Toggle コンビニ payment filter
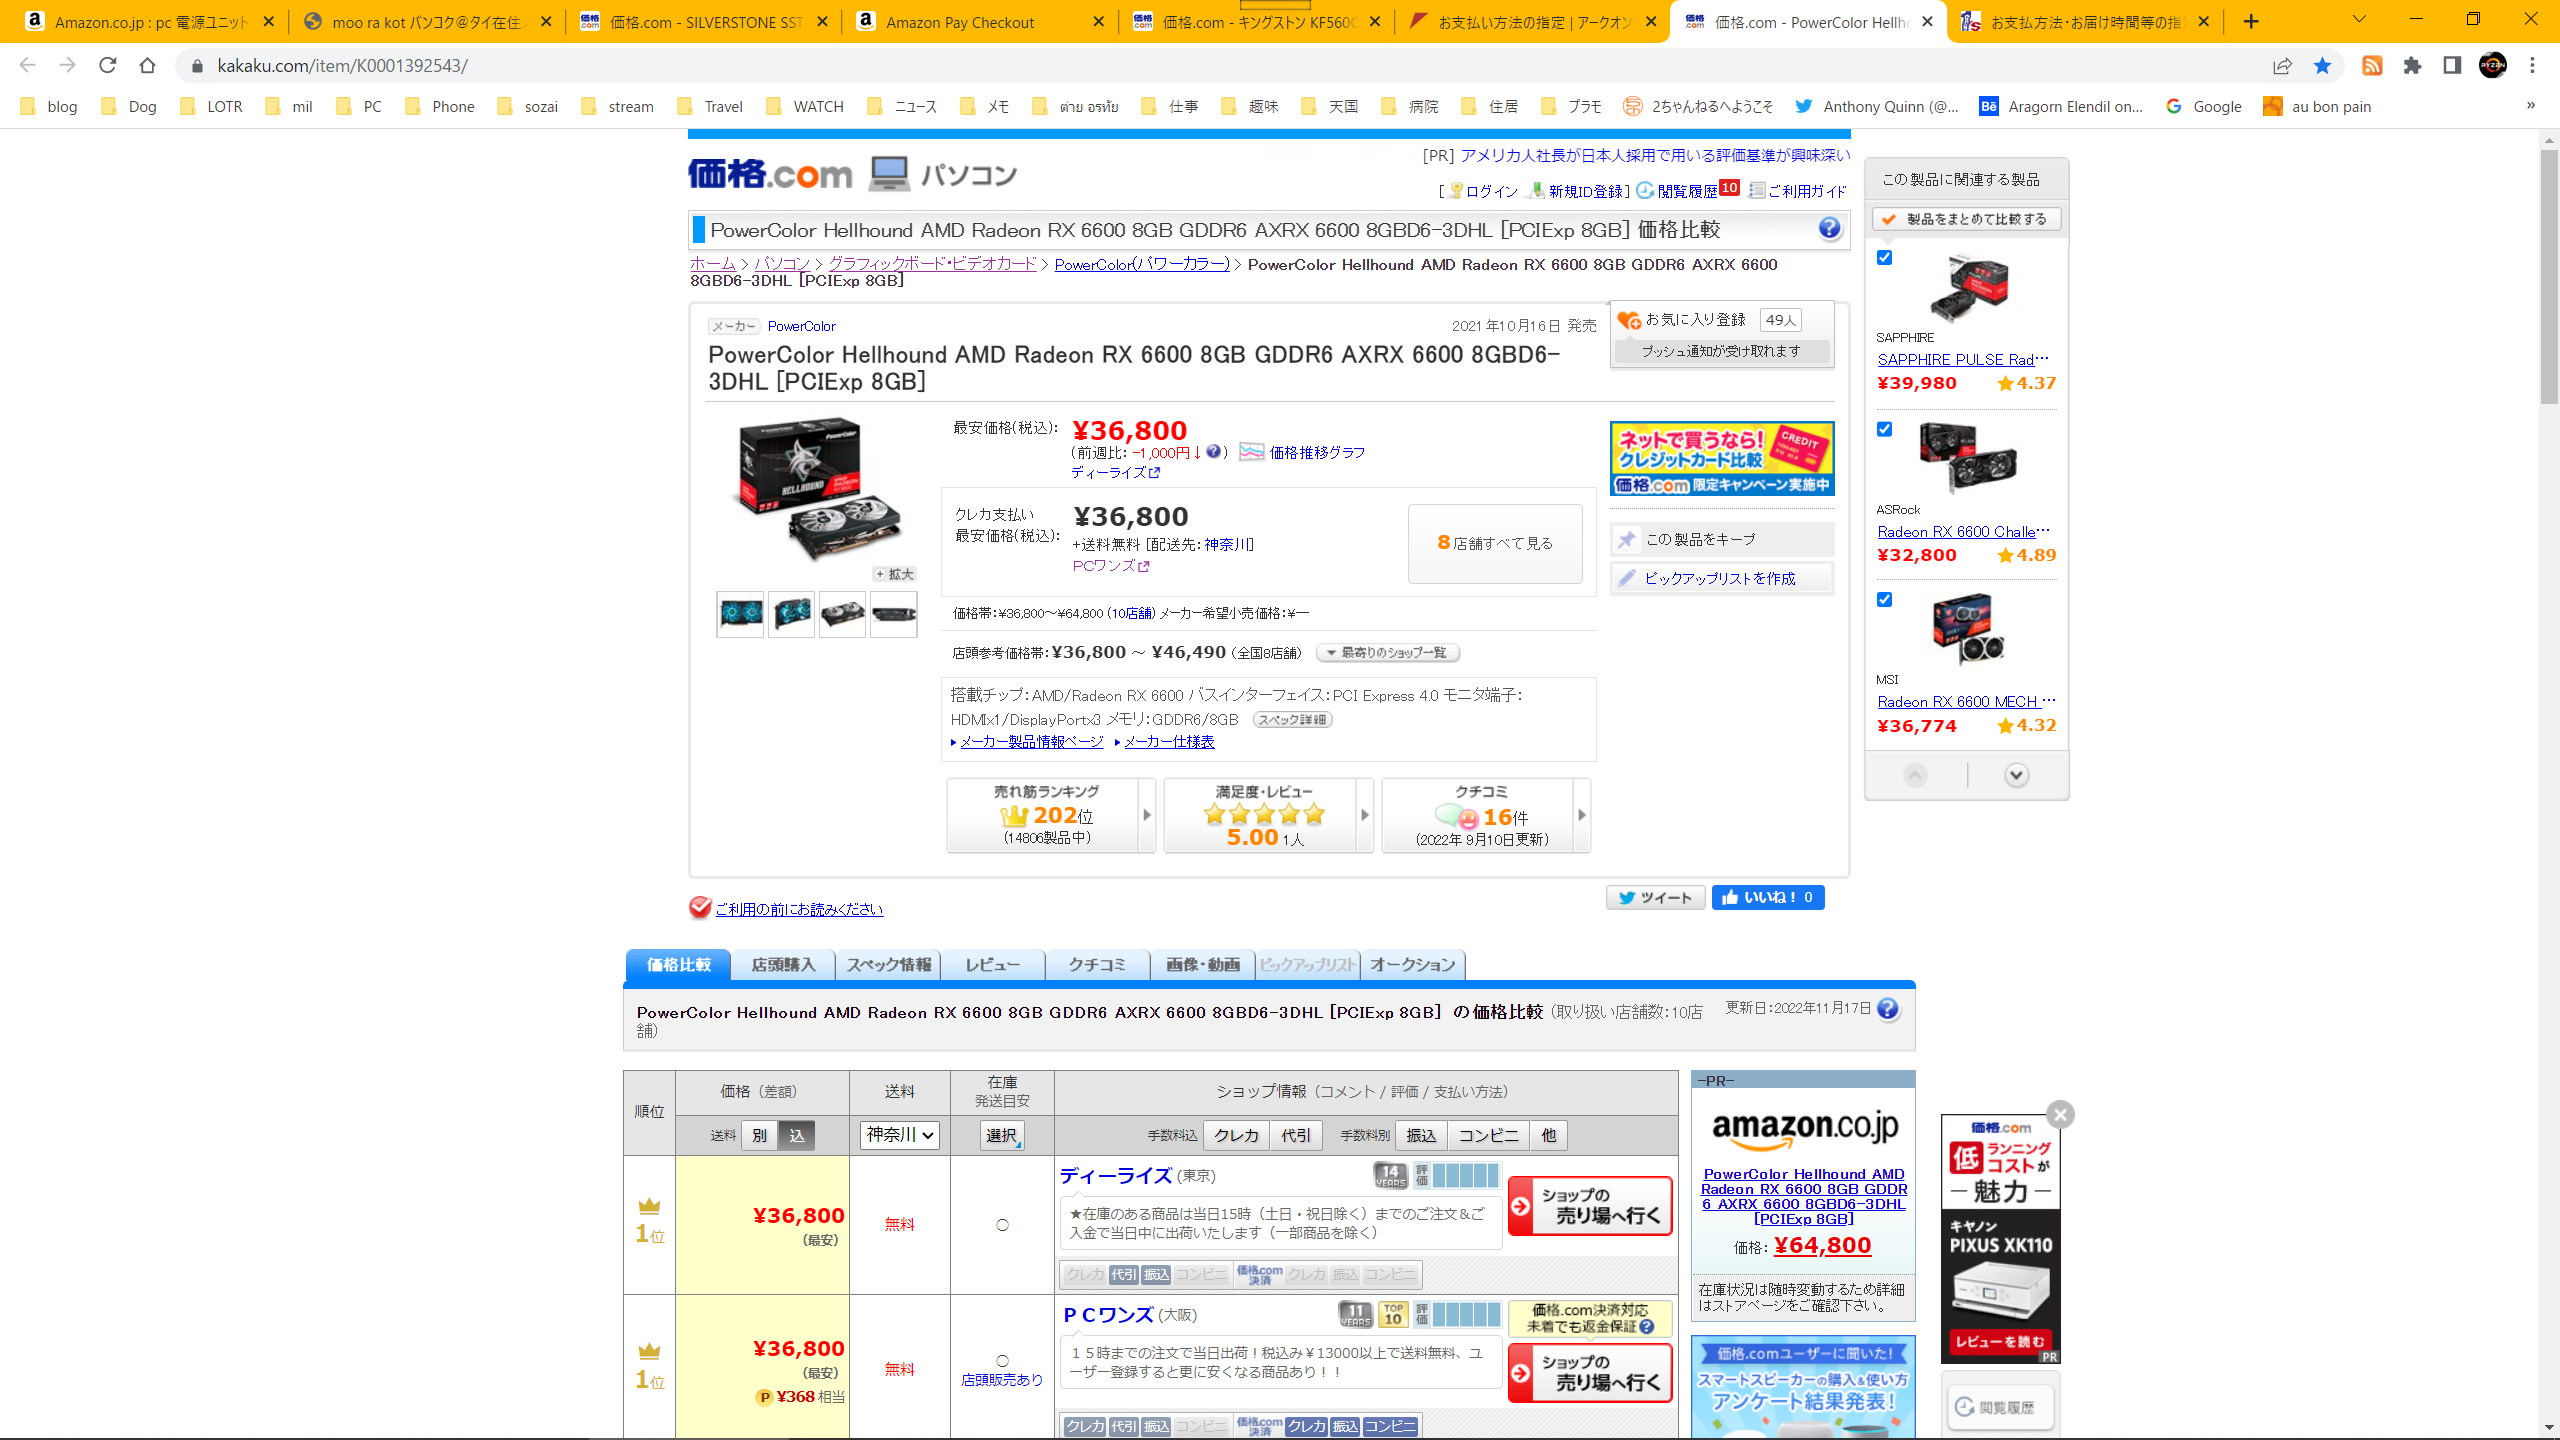This screenshot has height=1440, width=2560. pyautogui.click(x=1488, y=1135)
